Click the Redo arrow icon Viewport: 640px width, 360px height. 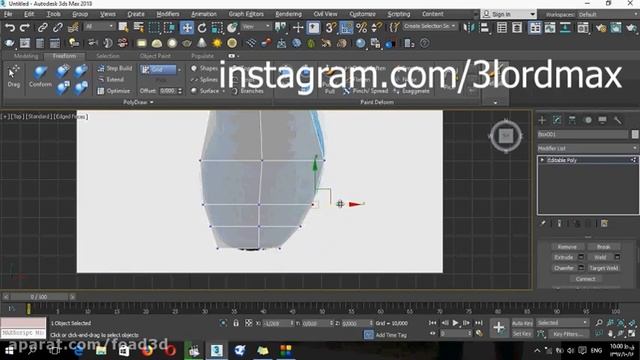tap(25, 28)
